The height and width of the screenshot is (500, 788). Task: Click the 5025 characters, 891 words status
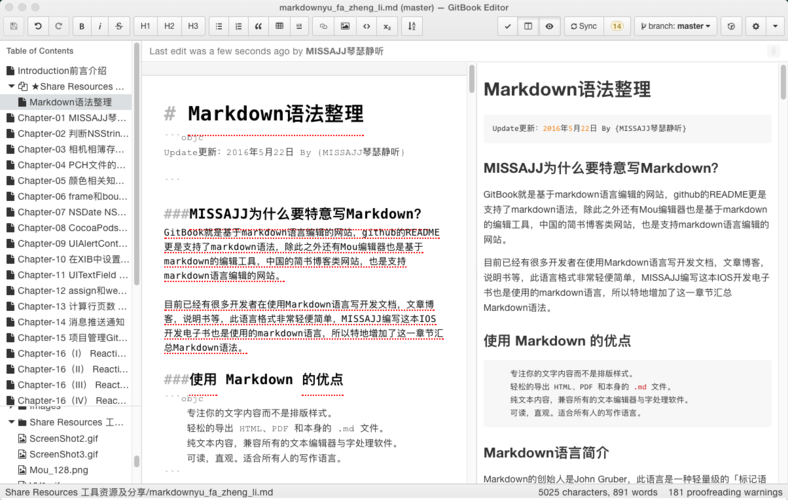pyautogui.click(x=598, y=492)
